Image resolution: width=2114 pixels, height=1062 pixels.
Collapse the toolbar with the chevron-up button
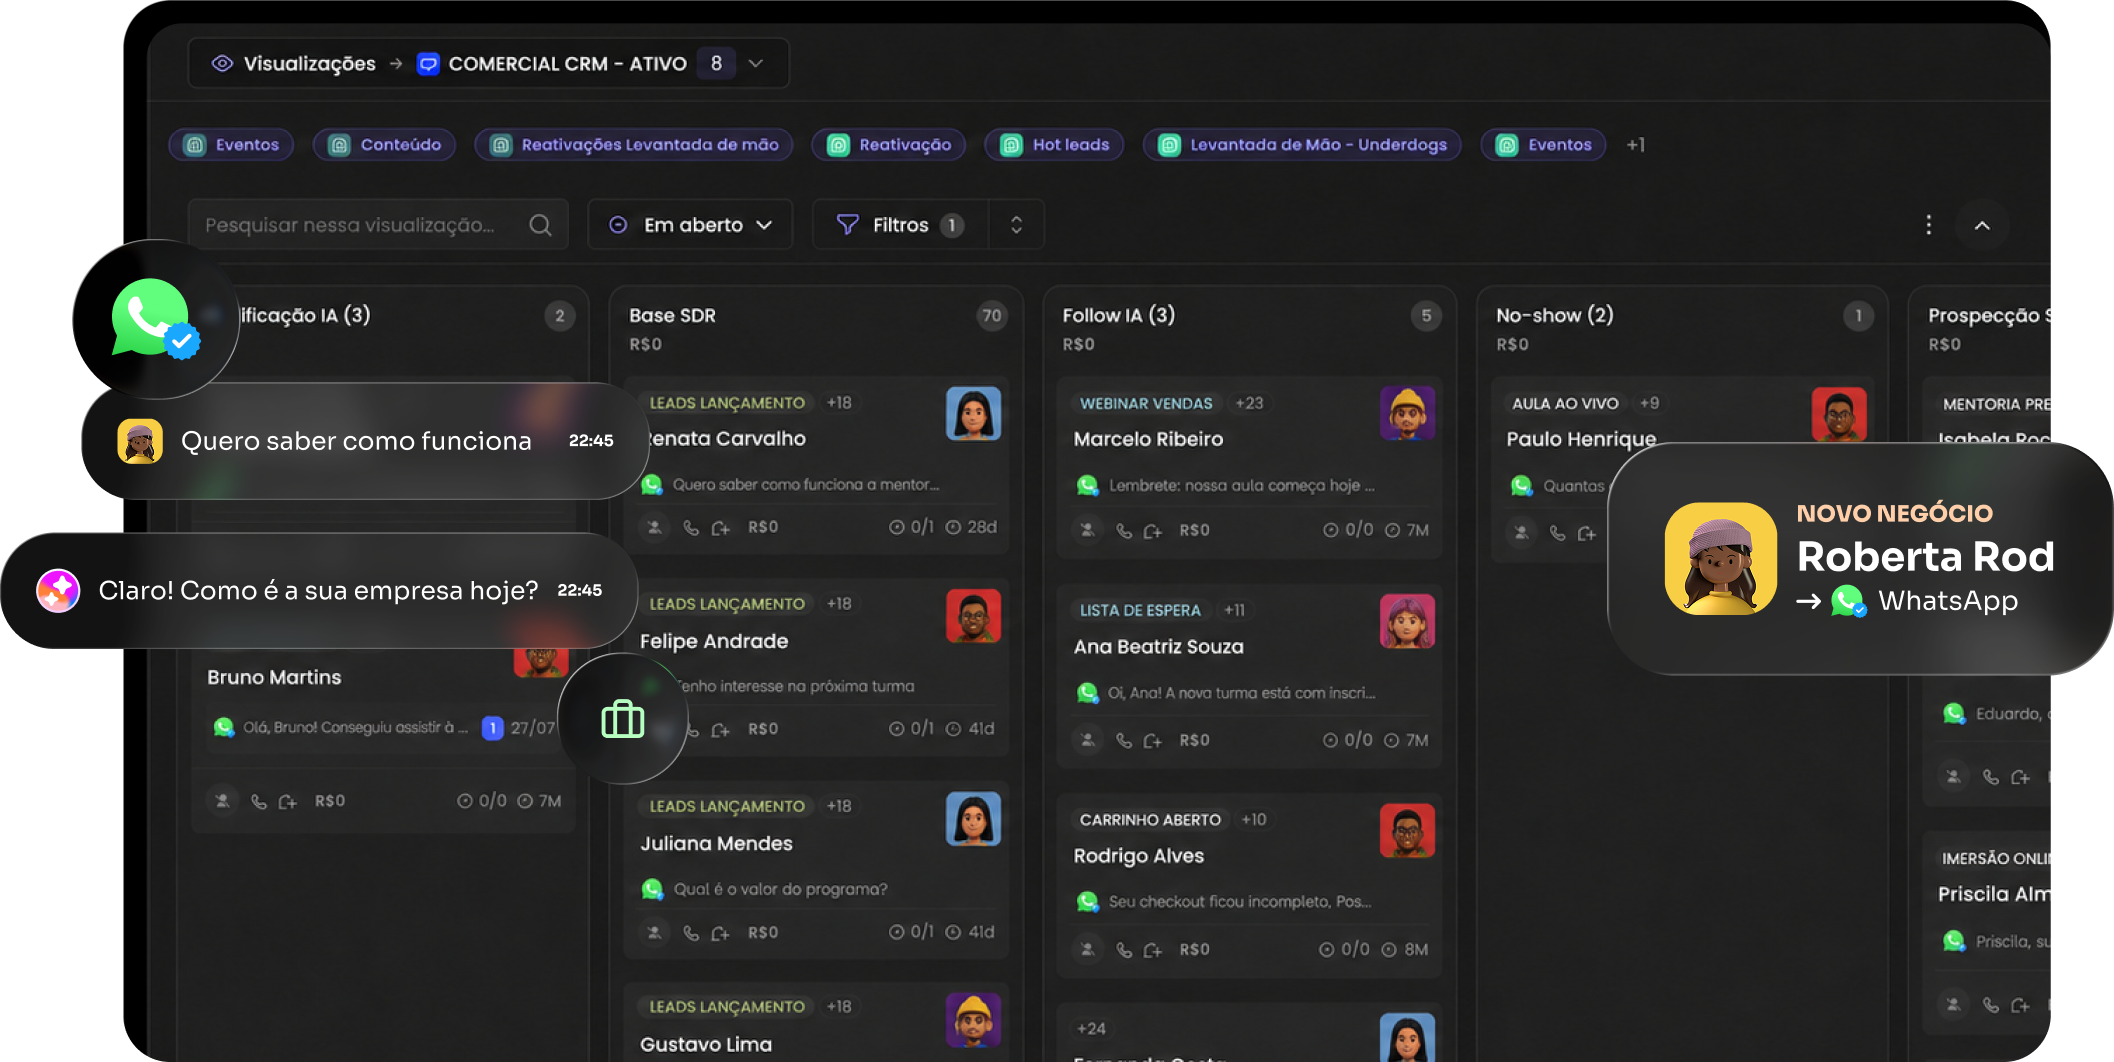(x=1982, y=225)
